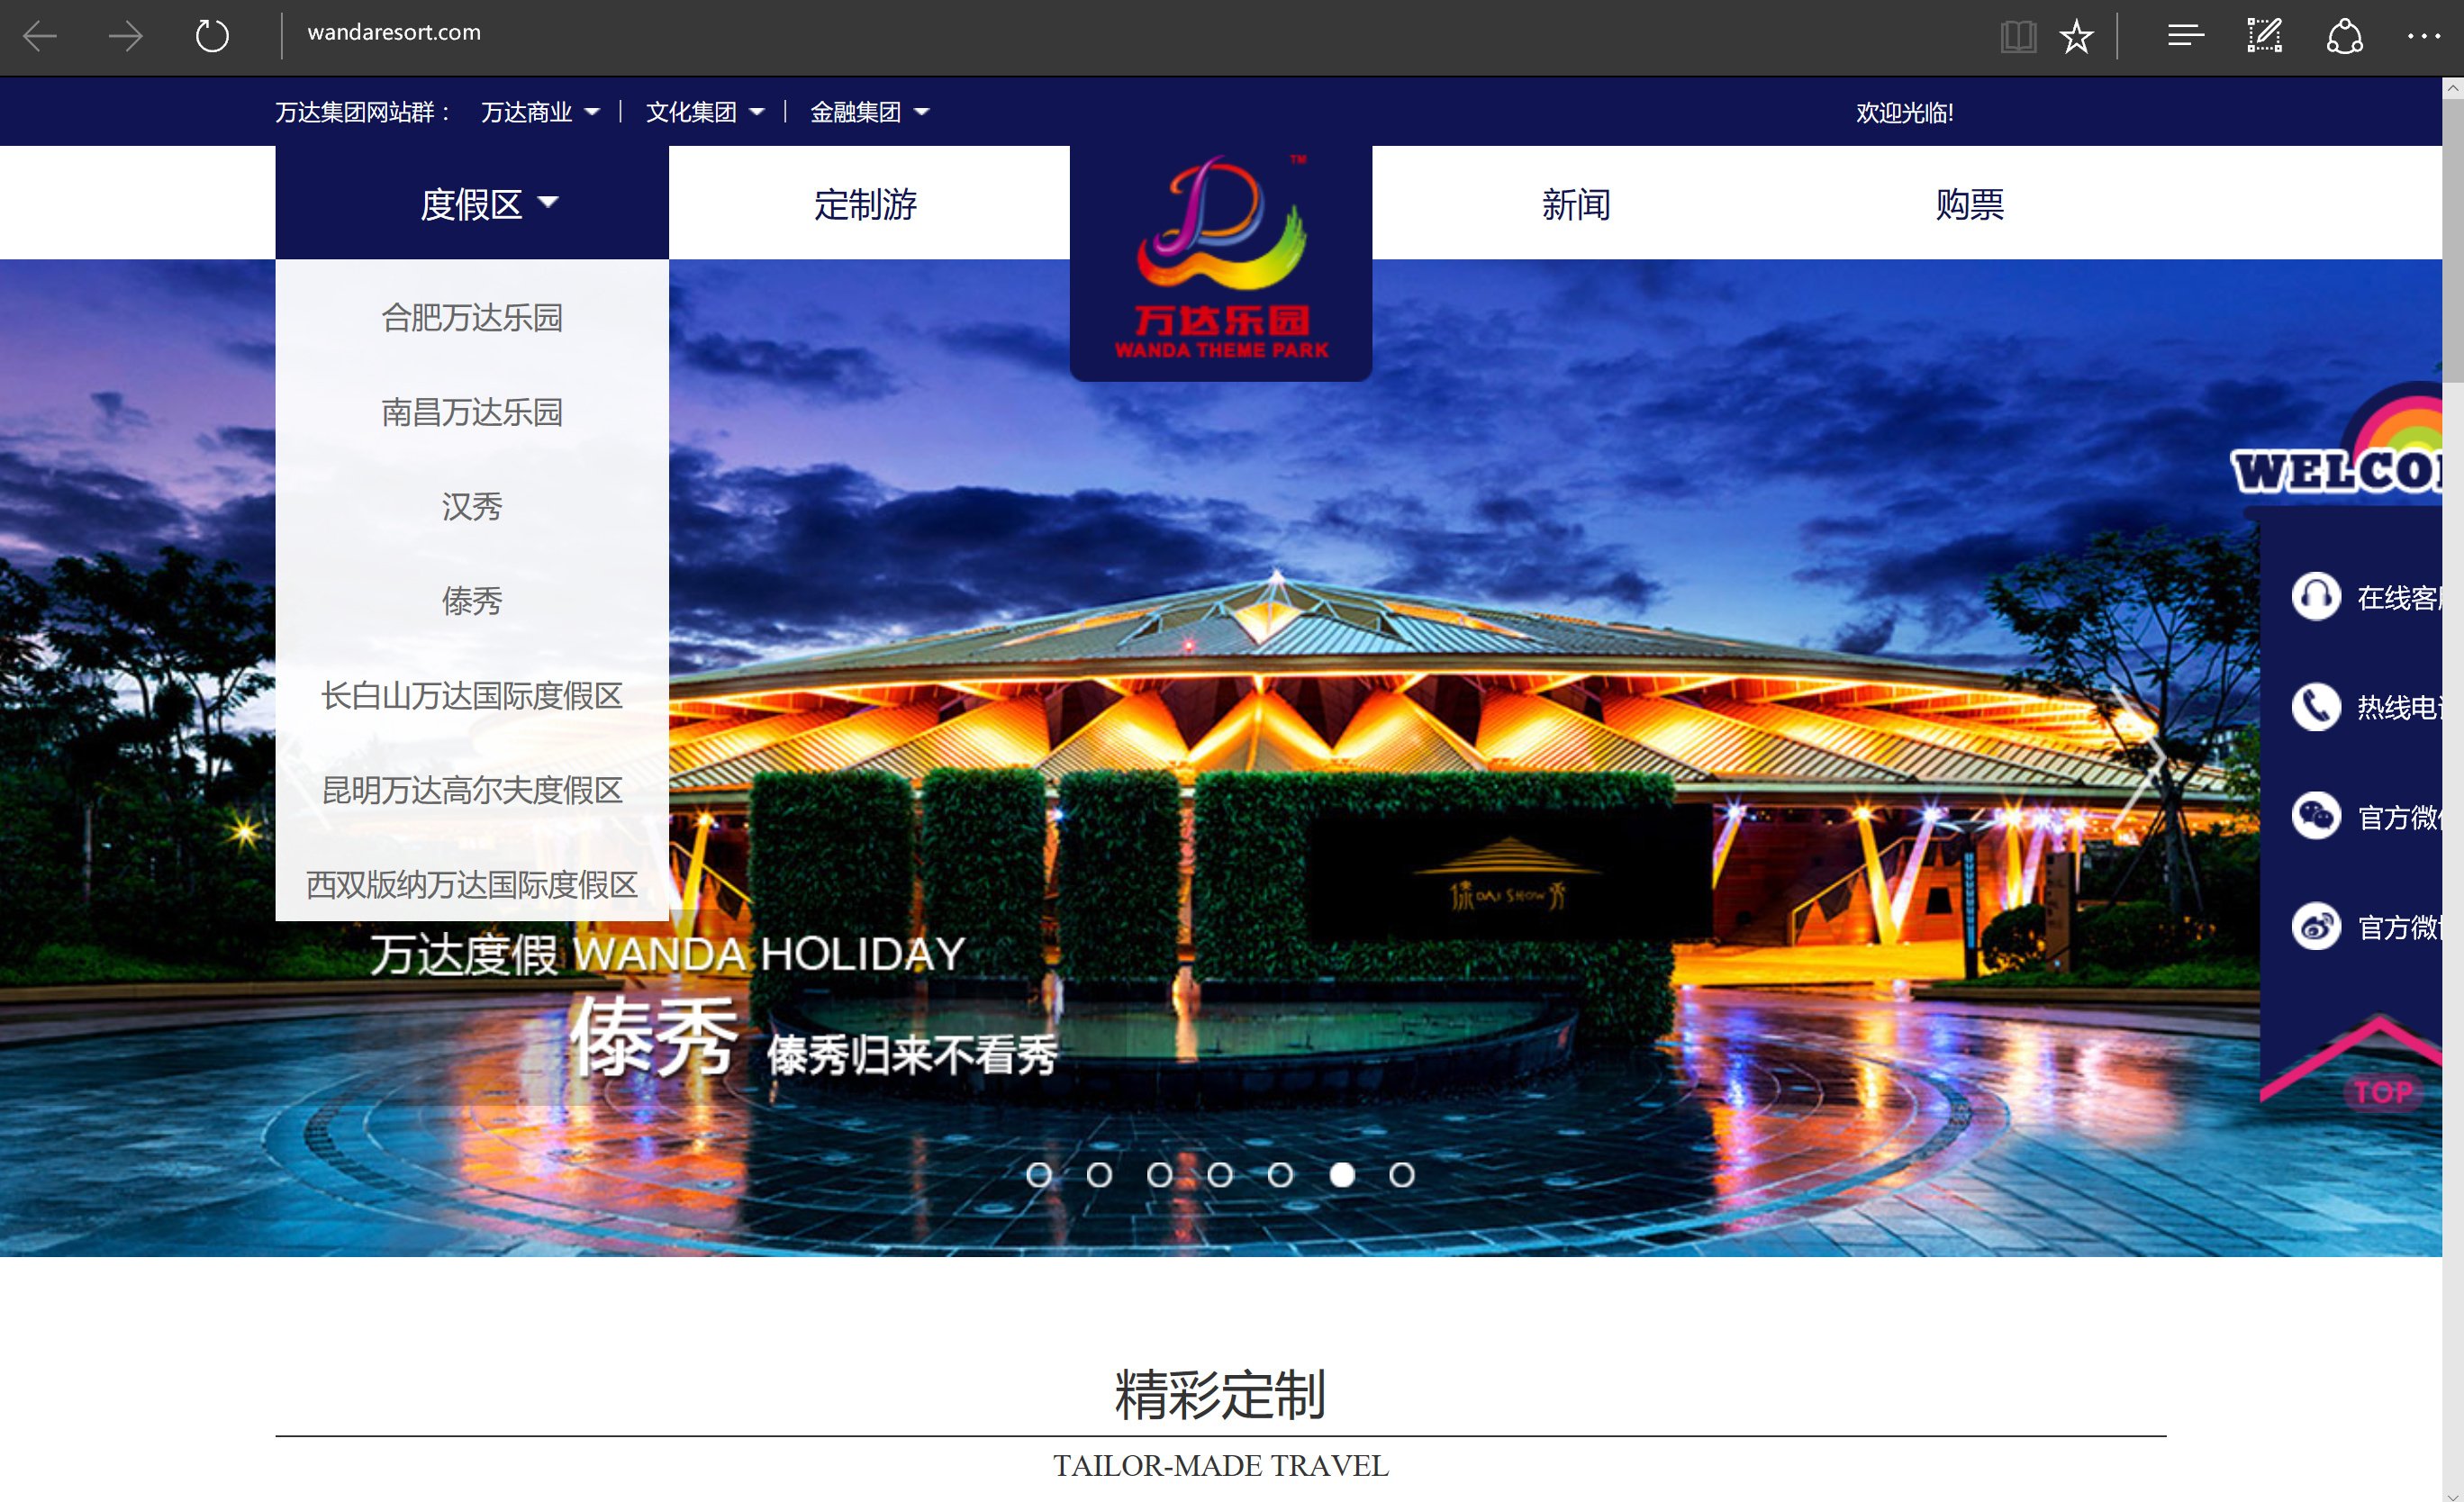
Task: Click the scrollbar up arrow
Action: click(2453, 88)
